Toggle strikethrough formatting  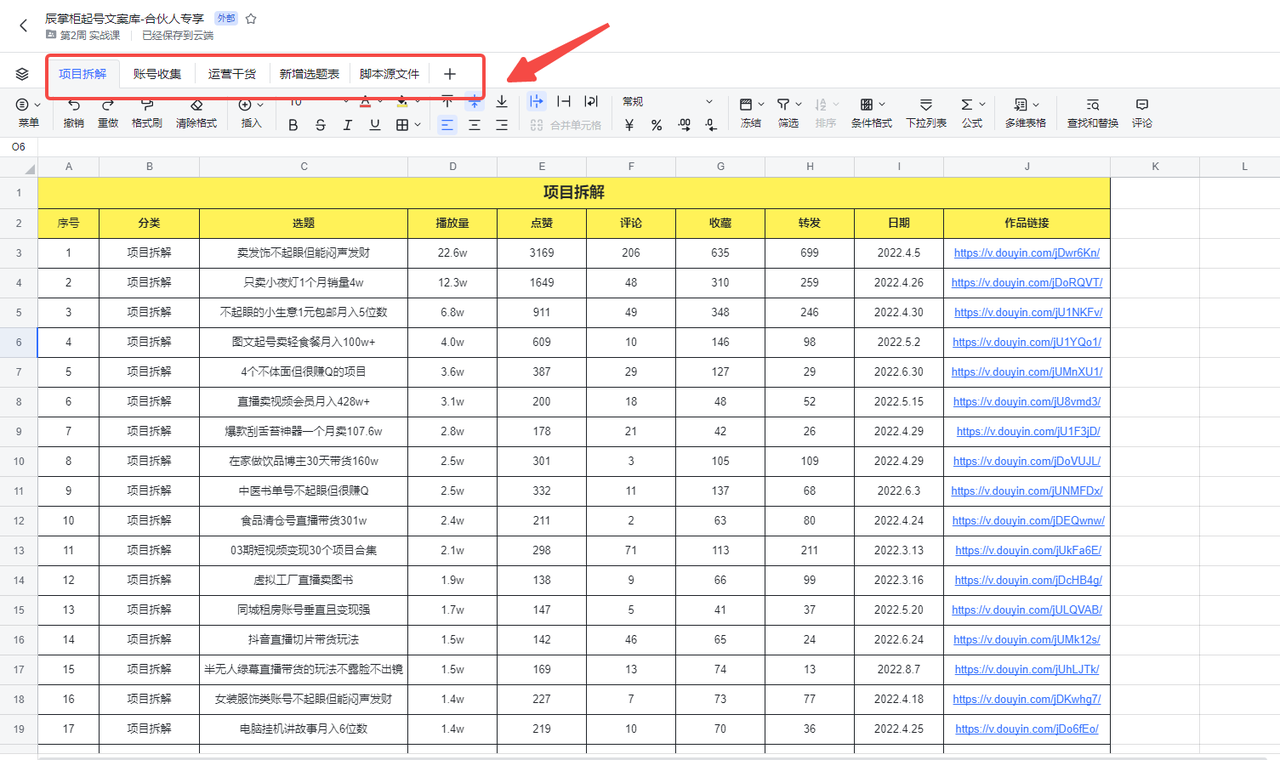coord(320,125)
